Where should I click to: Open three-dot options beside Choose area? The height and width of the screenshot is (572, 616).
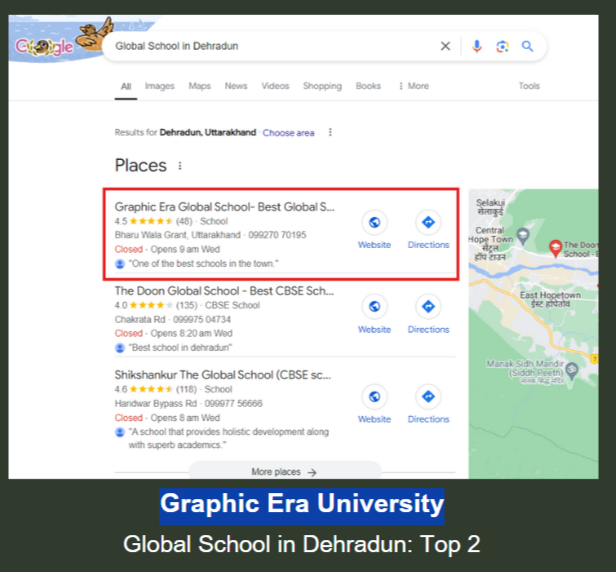tap(330, 132)
